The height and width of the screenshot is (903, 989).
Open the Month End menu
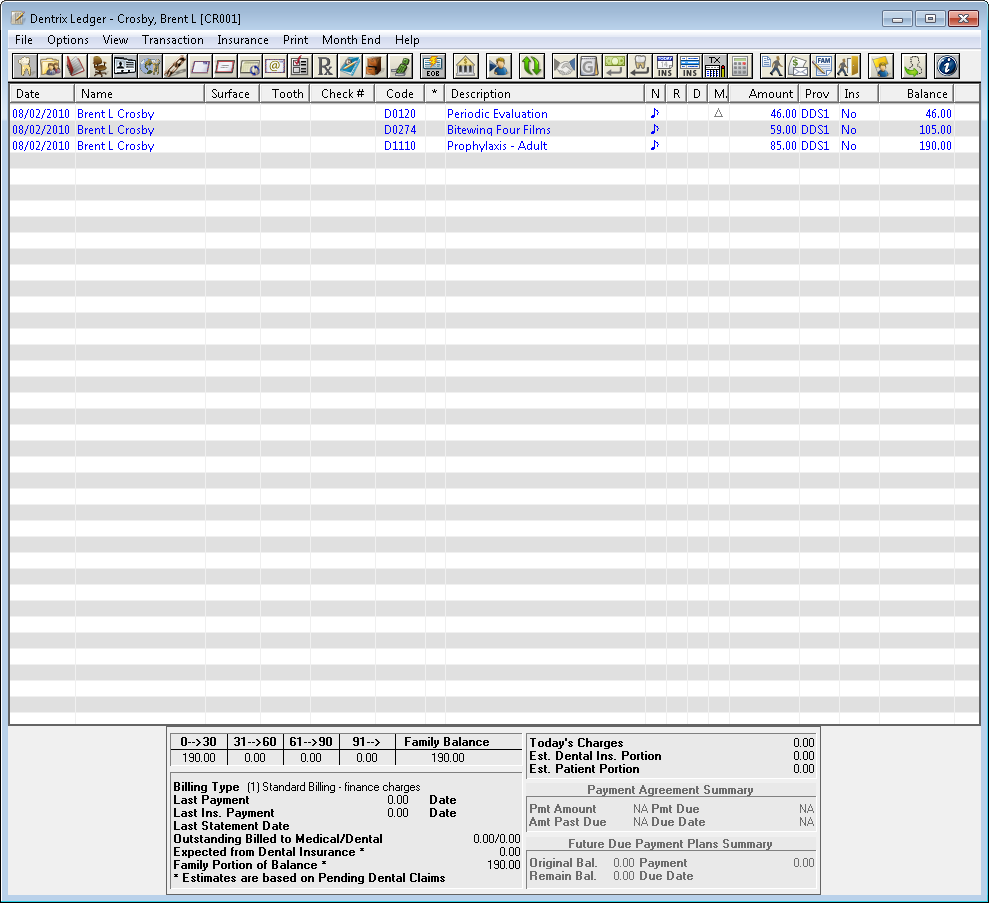pyautogui.click(x=351, y=40)
